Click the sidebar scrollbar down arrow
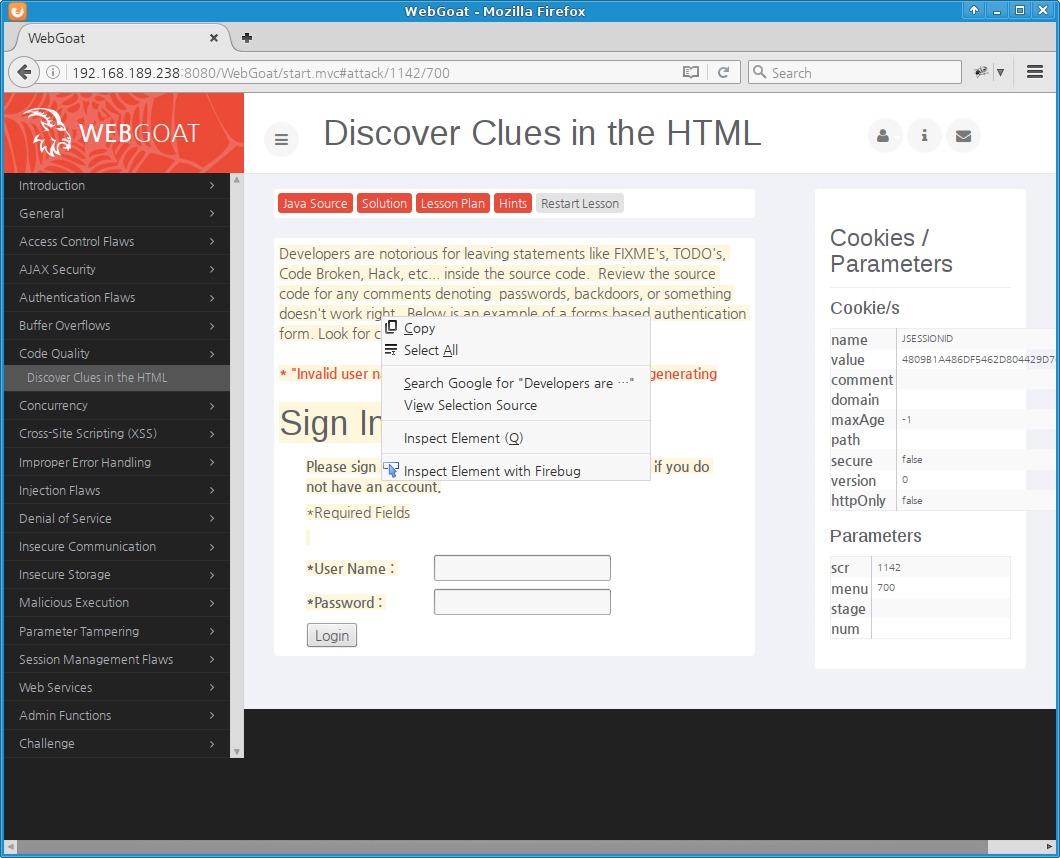The image size is (1060, 858). (237, 751)
